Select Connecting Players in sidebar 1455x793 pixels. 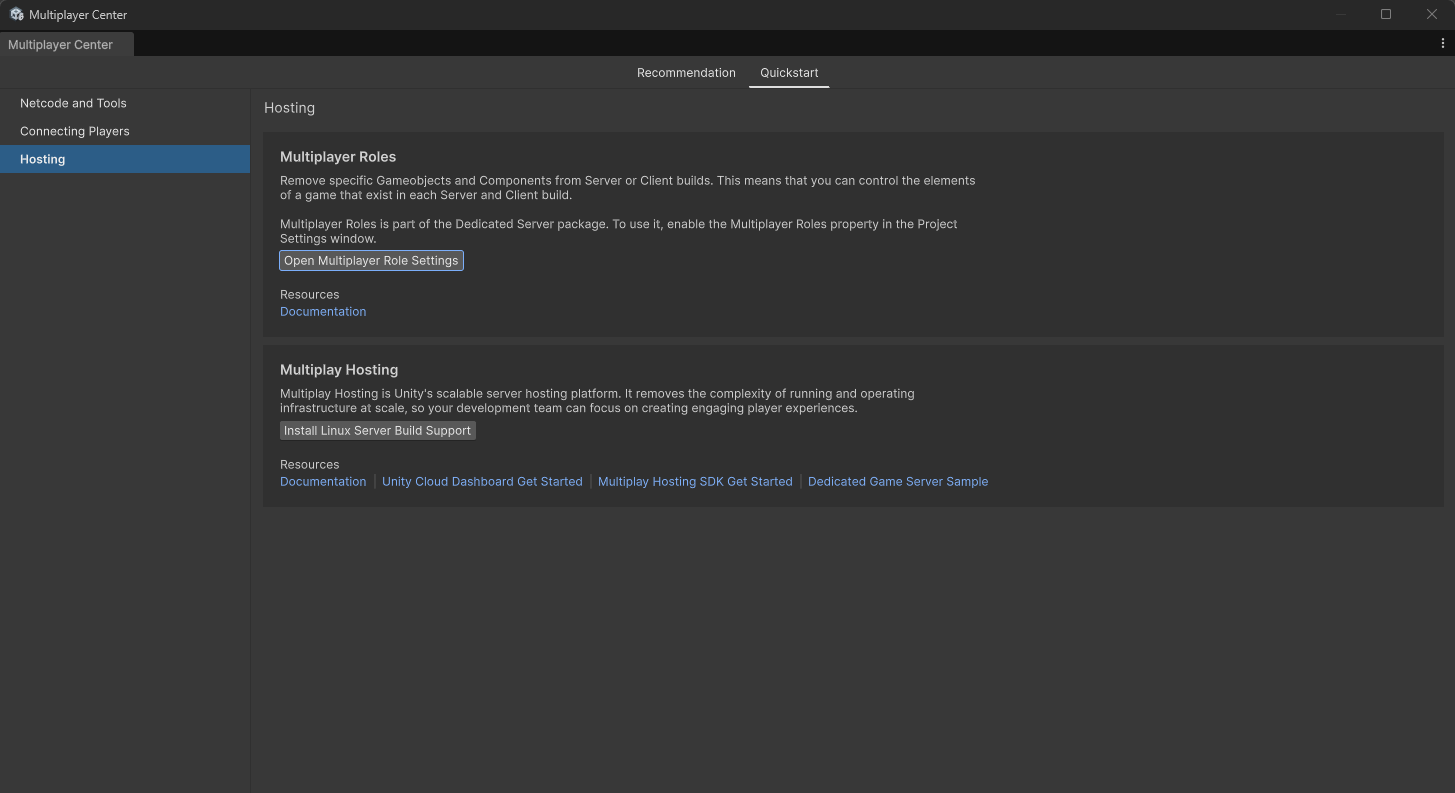pyautogui.click(x=125, y=131)
